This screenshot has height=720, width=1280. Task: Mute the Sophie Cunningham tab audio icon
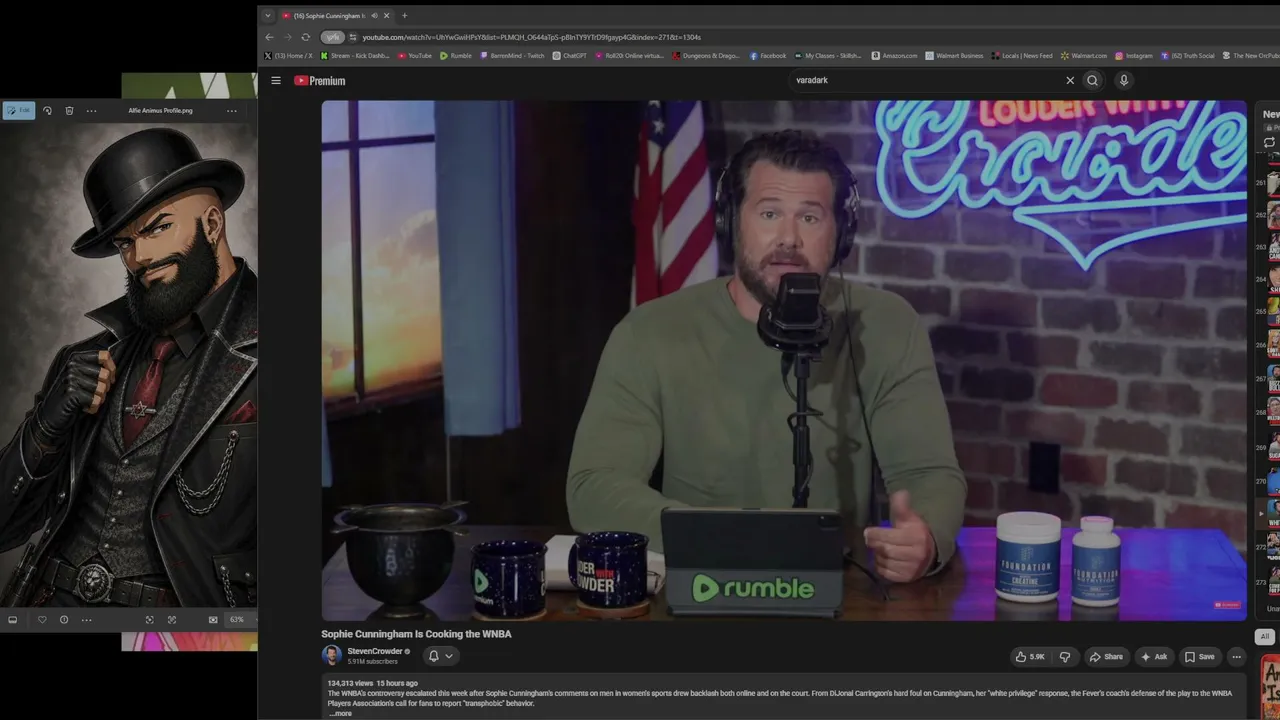pyautogui.click(x=374, y=16)
